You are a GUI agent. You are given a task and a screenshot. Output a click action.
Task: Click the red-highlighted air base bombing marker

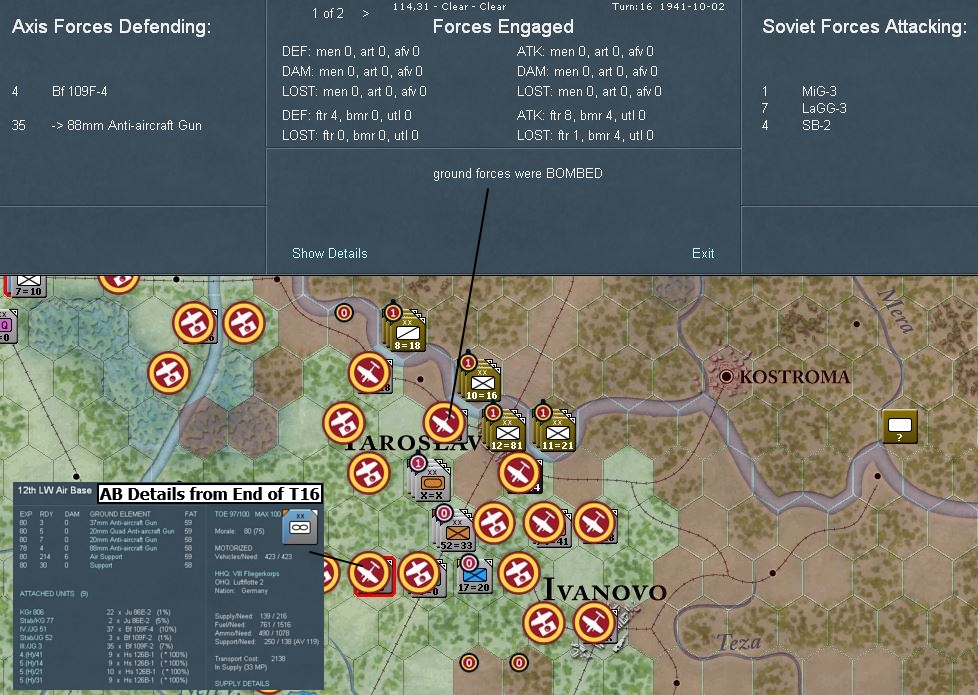[x=369, y=573]
